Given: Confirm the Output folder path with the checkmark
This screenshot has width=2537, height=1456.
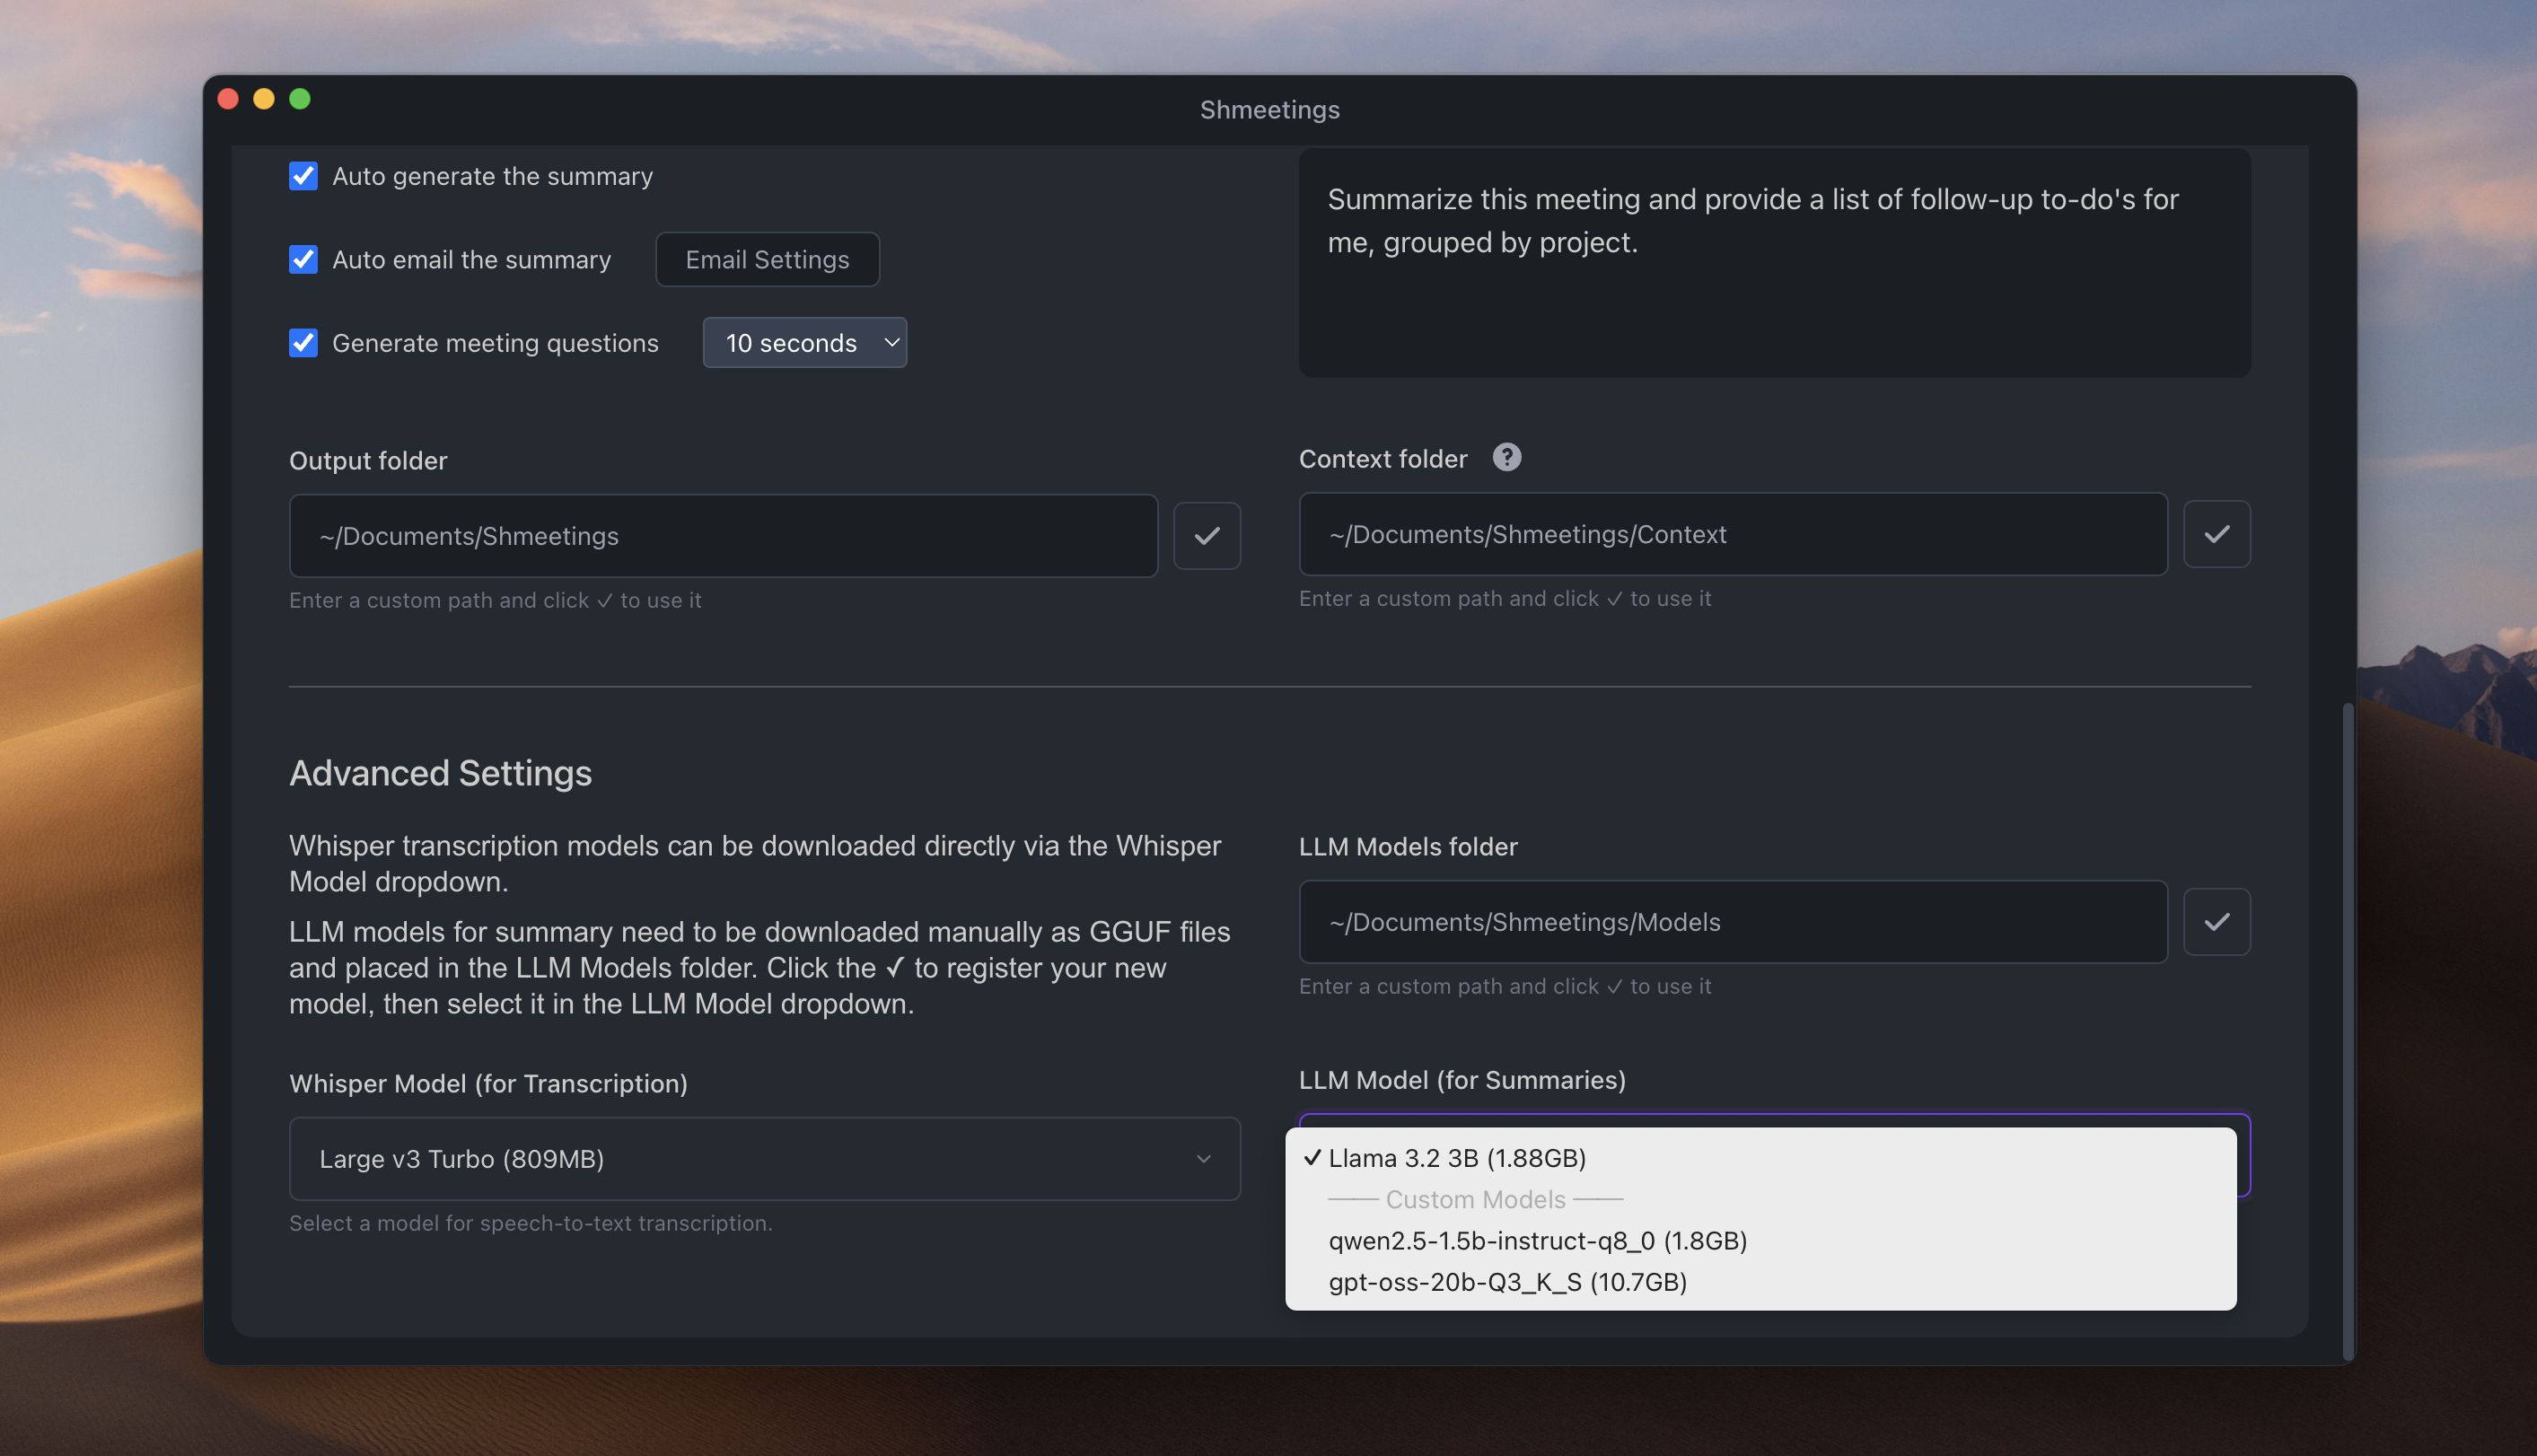Looking at the screenshot, I should (1206, 535).
